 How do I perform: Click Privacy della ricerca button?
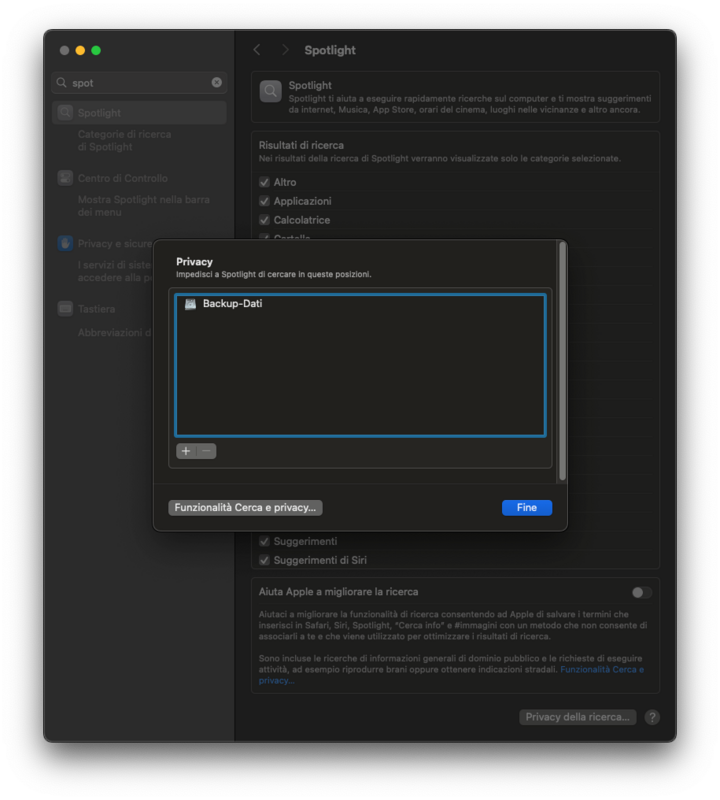coord(578,717)
